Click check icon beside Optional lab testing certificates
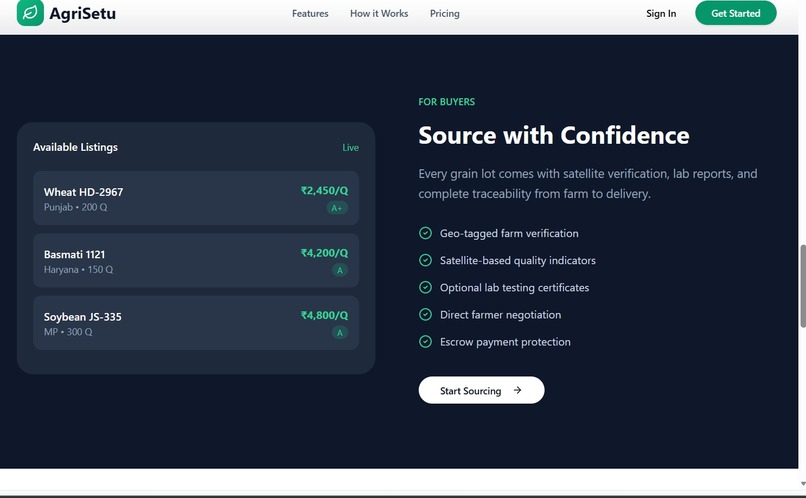Screen dimensions: 806x498 coord(425,287)
